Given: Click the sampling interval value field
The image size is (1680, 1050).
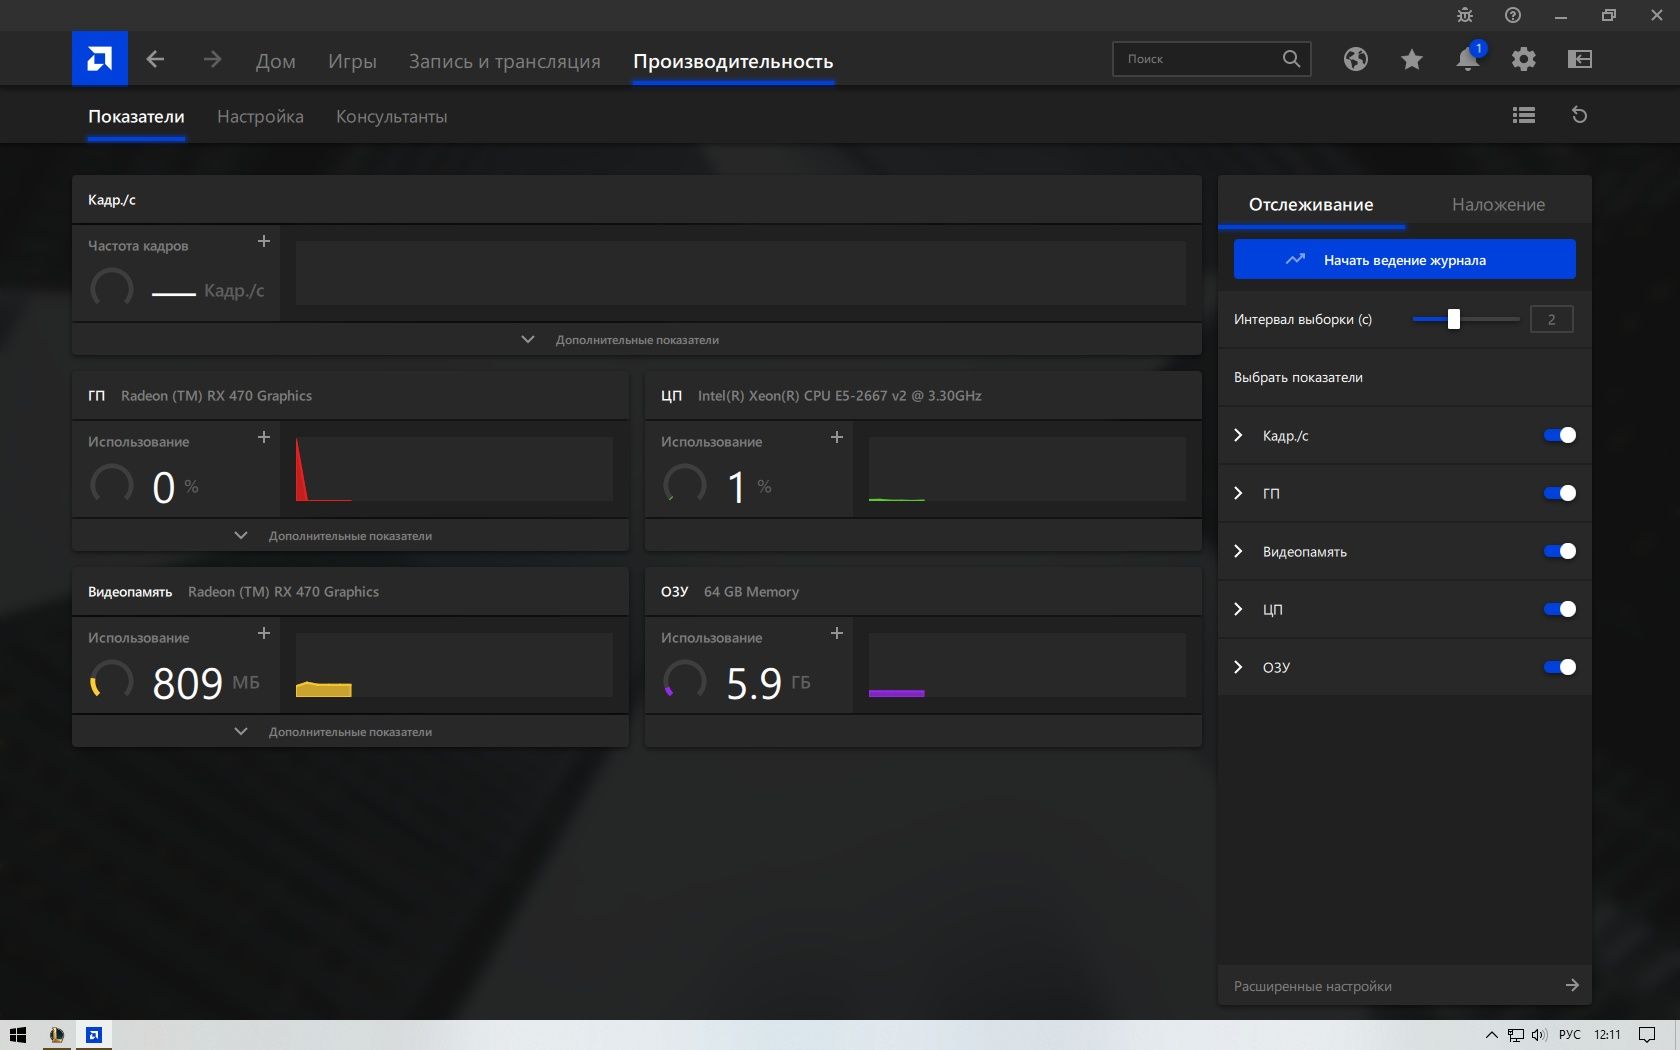Looking at the screenshot, I should 1551,319.
